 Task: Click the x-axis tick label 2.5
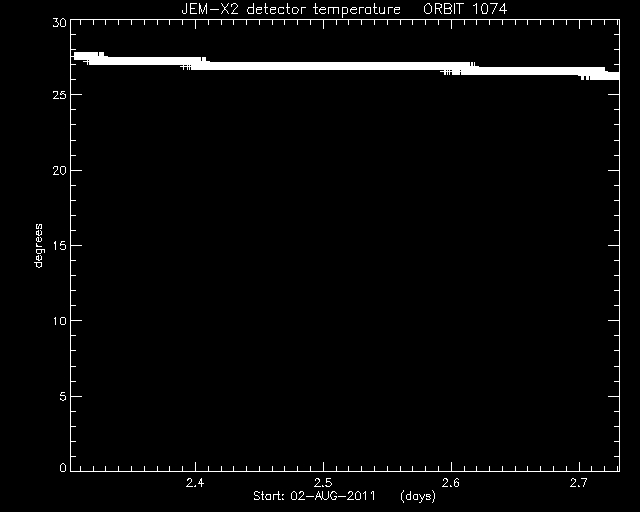click(323, 483)
